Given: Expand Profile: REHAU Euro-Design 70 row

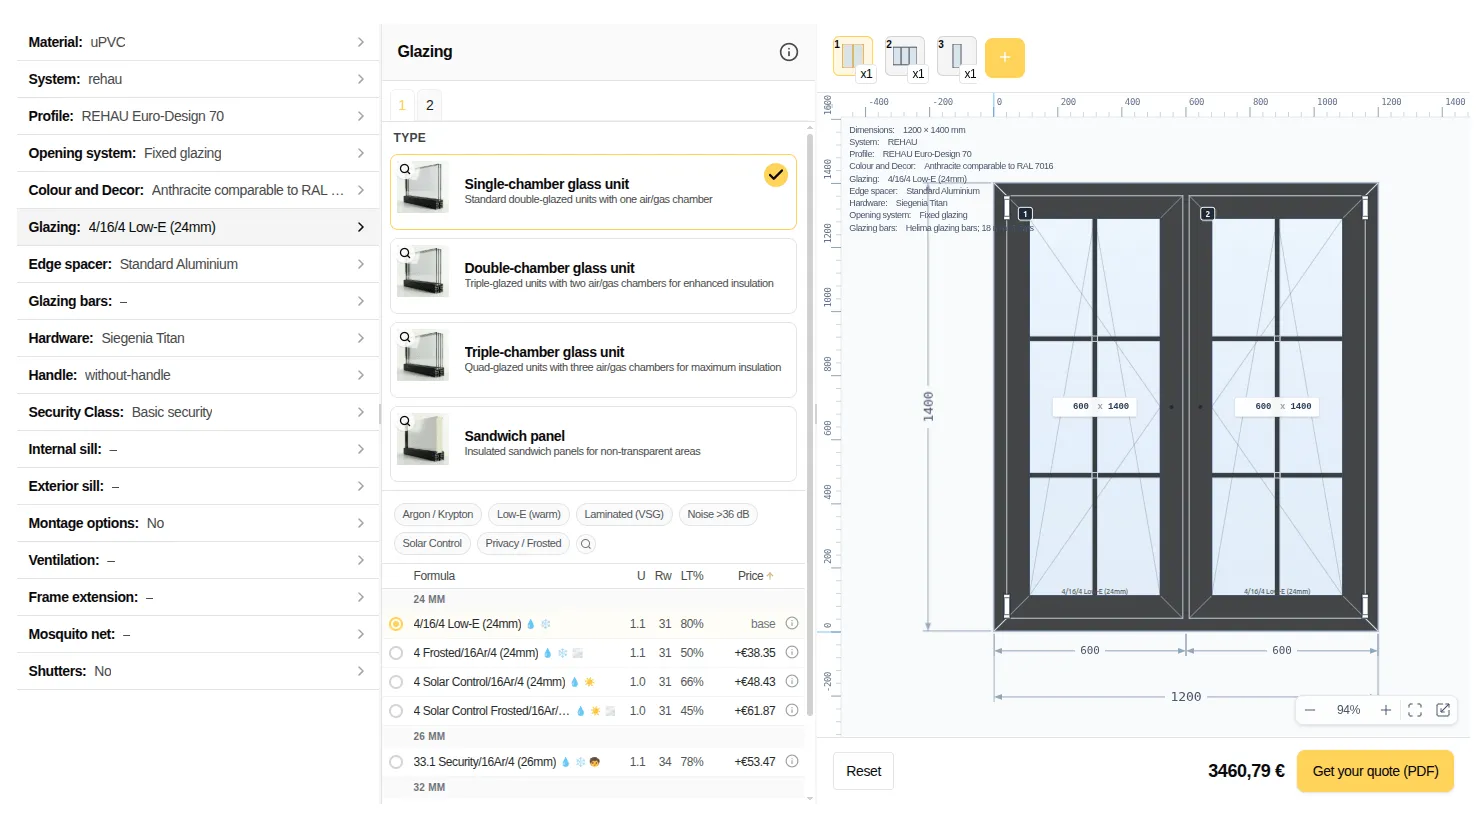Looking at the screenshot, I should 196,116.
